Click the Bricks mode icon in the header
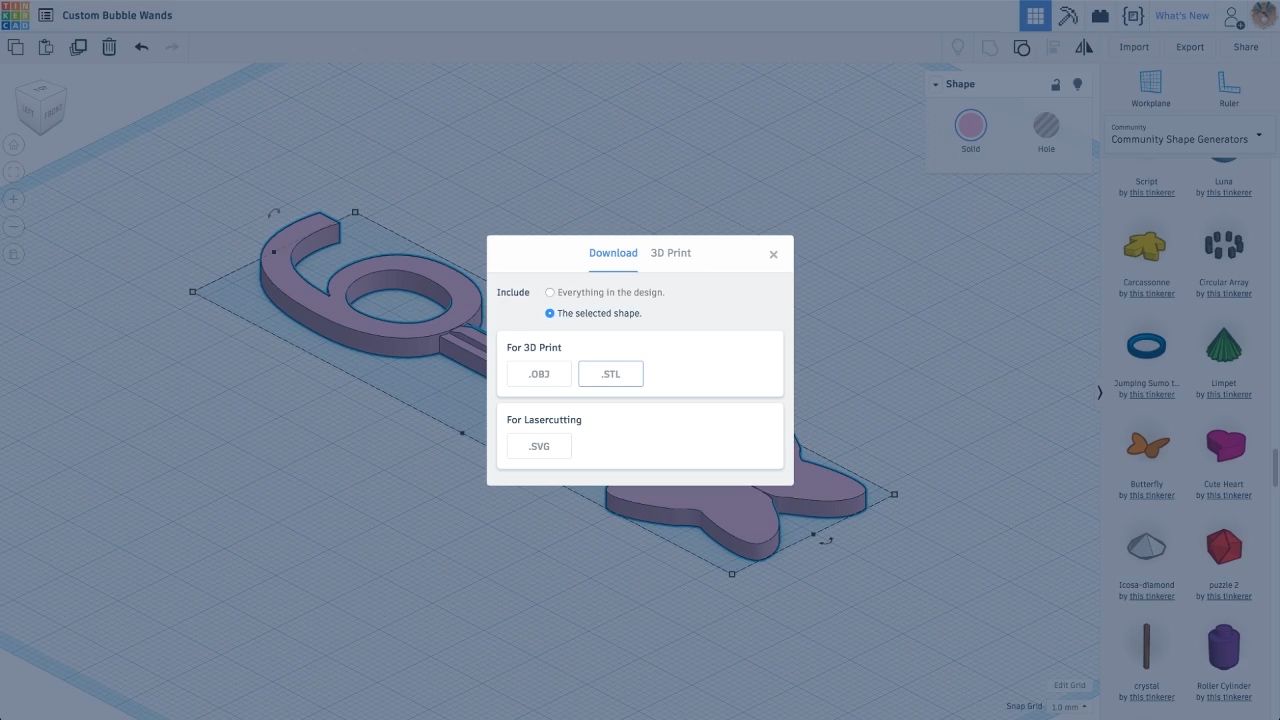 pyautogui.click(x=1100, y=15)
